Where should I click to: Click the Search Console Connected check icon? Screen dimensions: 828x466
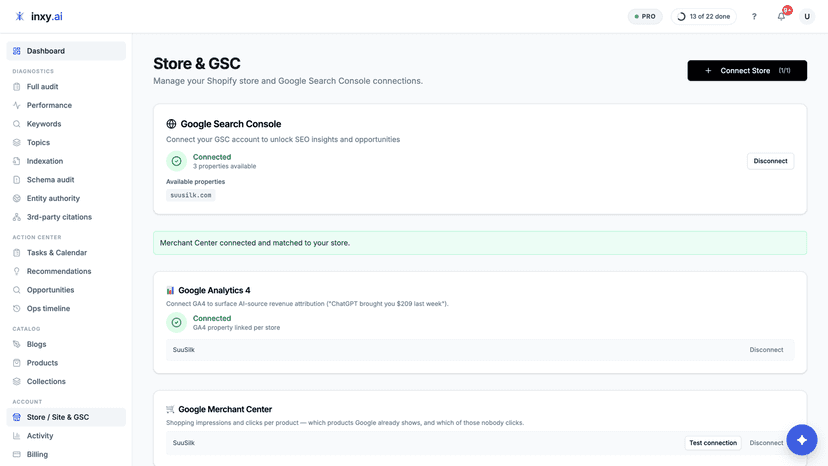click(x=176, y=161)
